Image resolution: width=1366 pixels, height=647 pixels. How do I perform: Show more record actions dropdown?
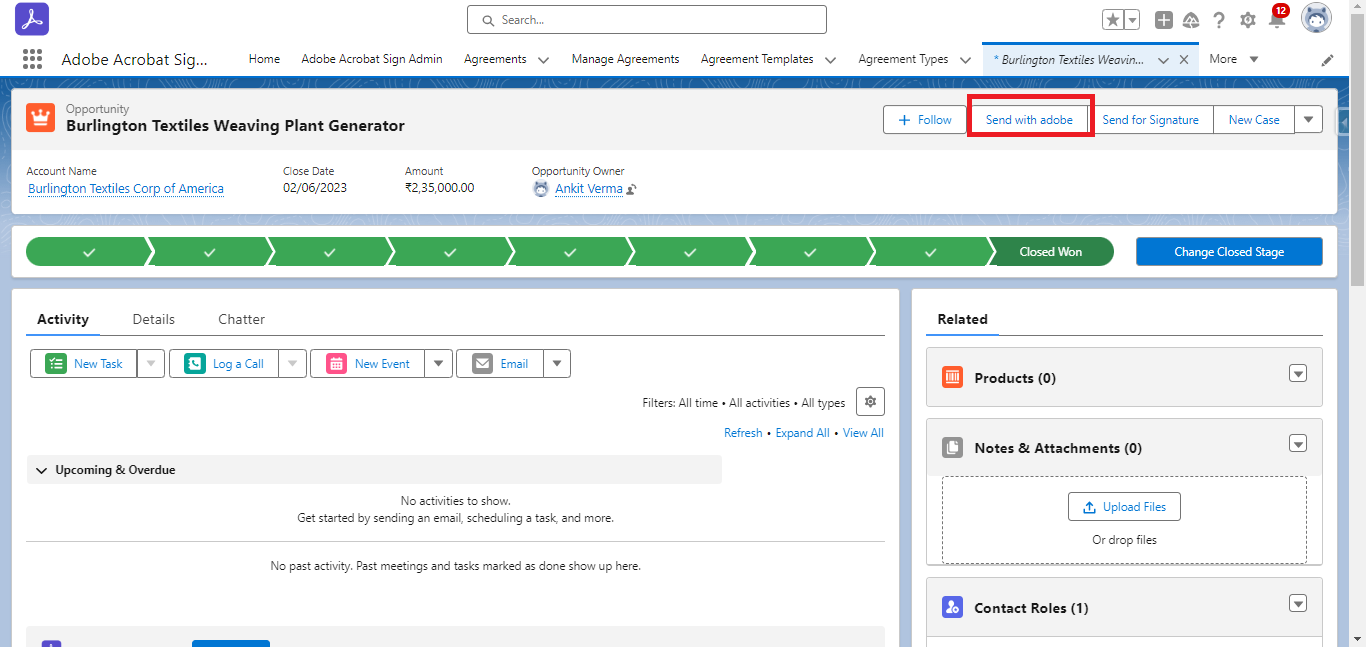(x=1309, y=120)
